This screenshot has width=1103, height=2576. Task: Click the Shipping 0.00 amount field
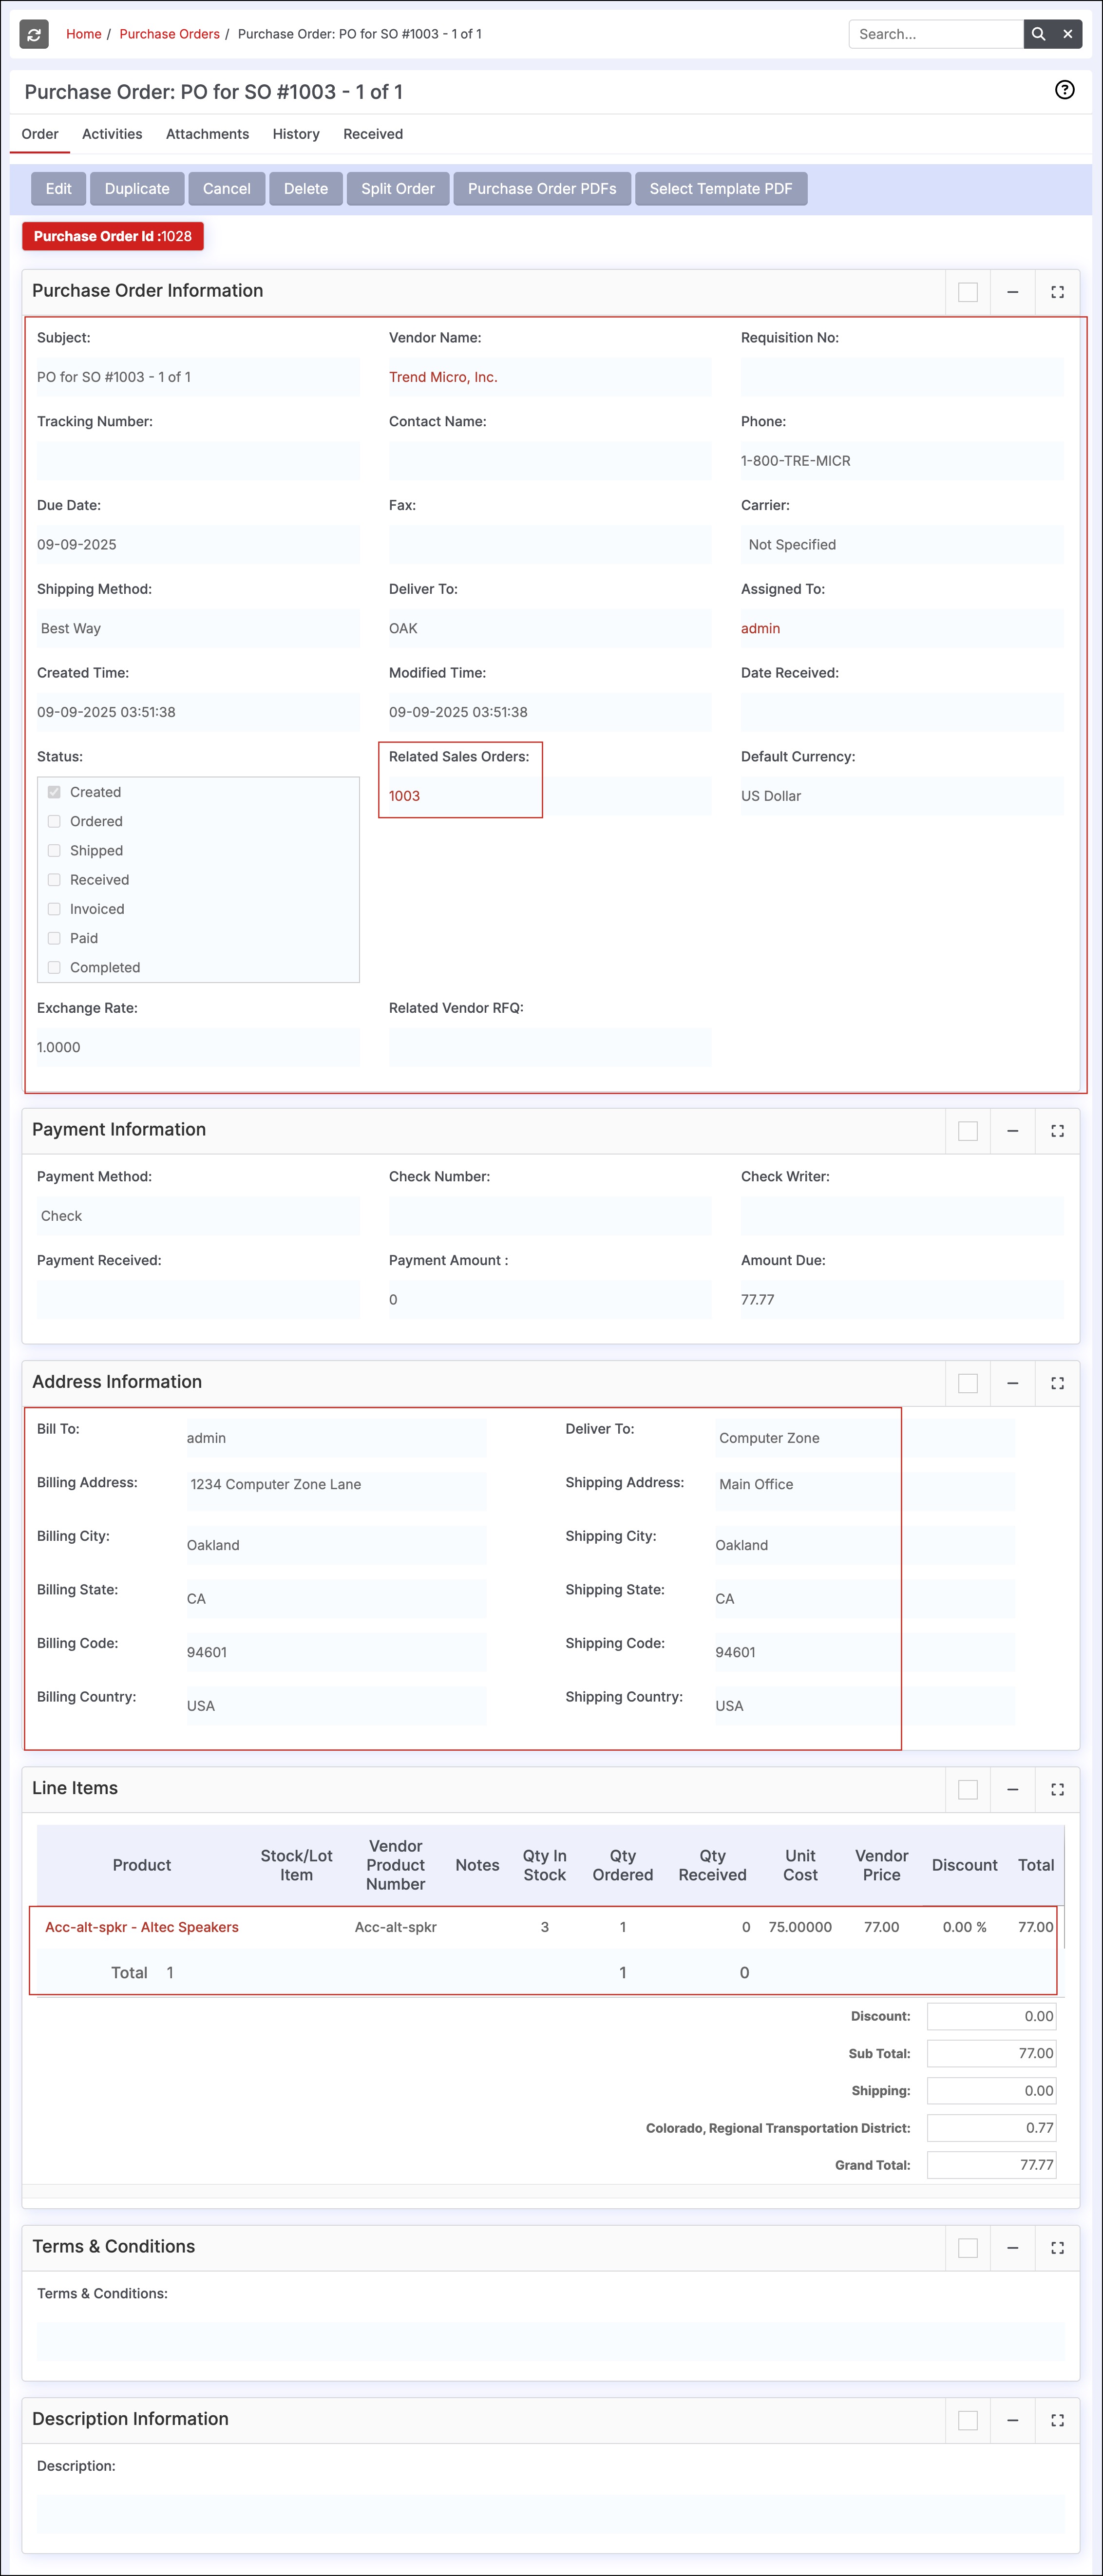991,2090
